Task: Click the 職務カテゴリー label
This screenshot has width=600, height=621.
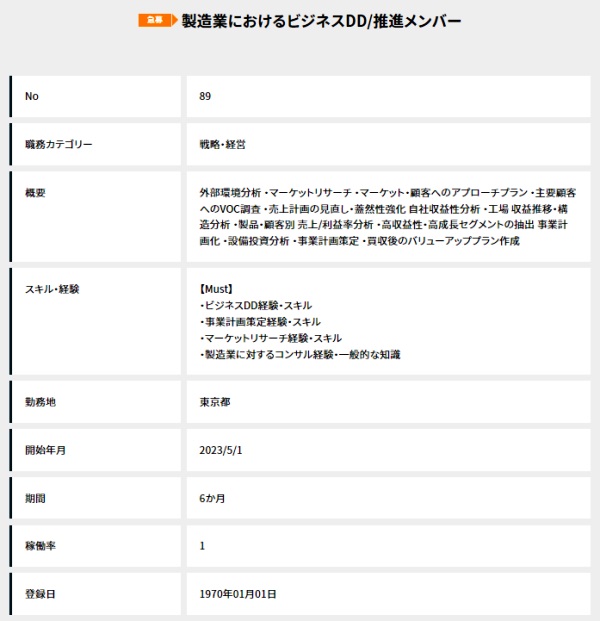Action: click(59, 144)
